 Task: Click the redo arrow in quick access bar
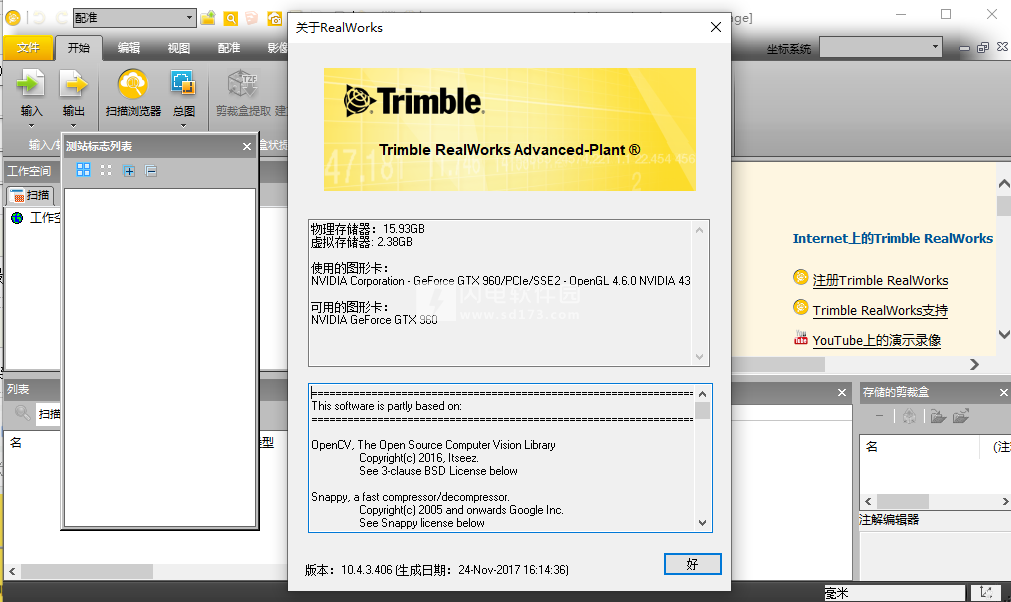point(61,18)
